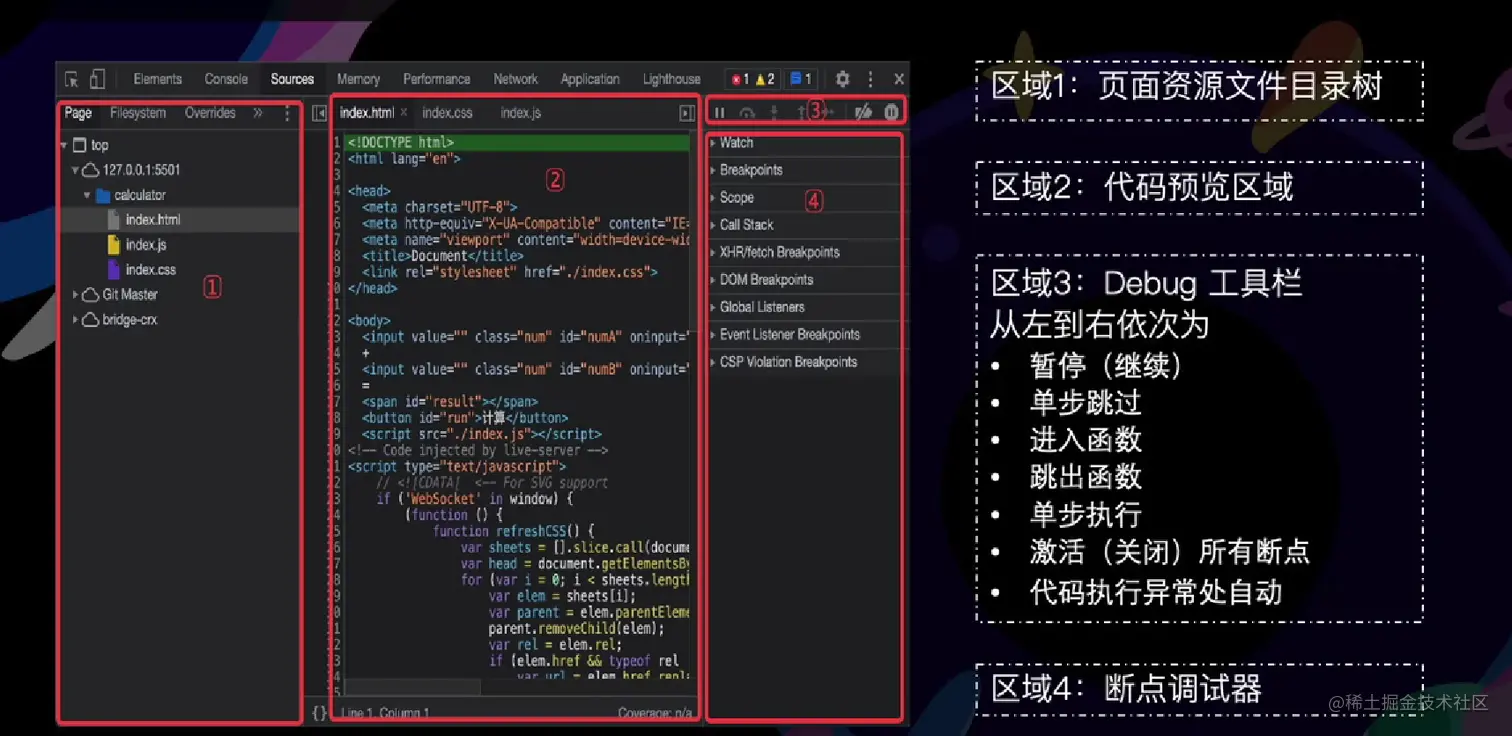Show more navigator tabs with the chevron
The width and height of the screenshot is (1512, 736).
258,113
